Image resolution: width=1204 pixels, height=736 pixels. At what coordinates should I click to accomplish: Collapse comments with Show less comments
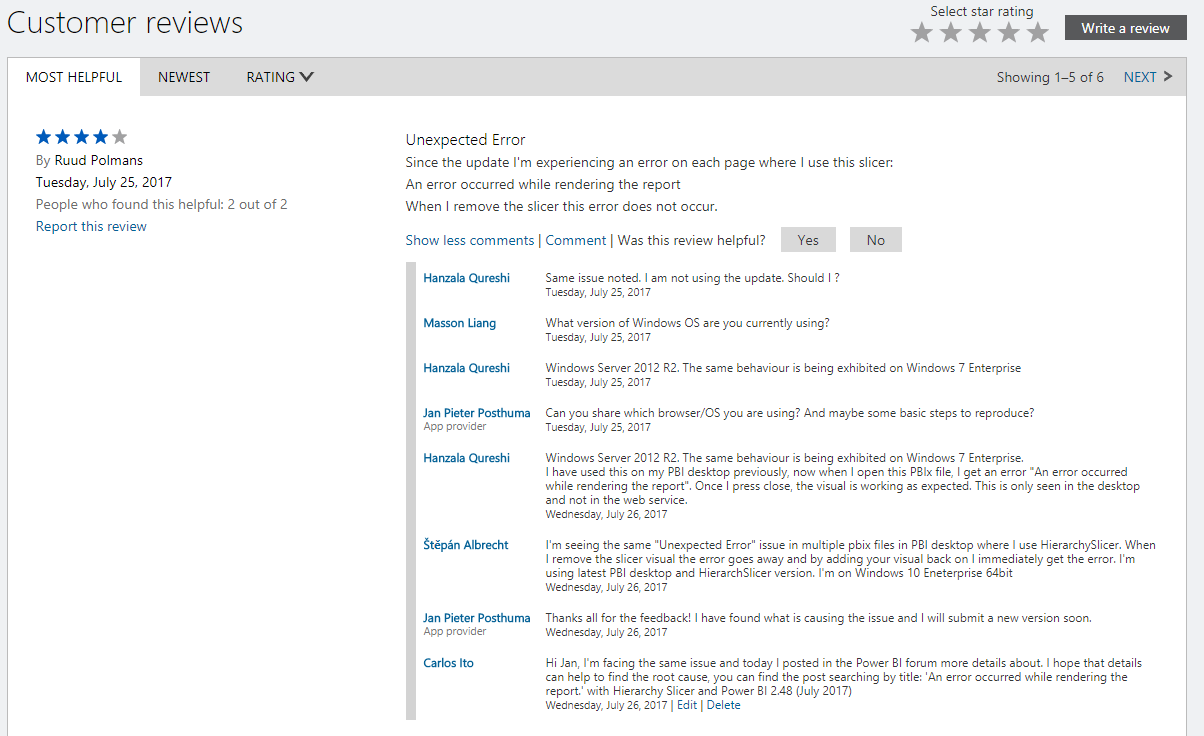tap(470, 240)
